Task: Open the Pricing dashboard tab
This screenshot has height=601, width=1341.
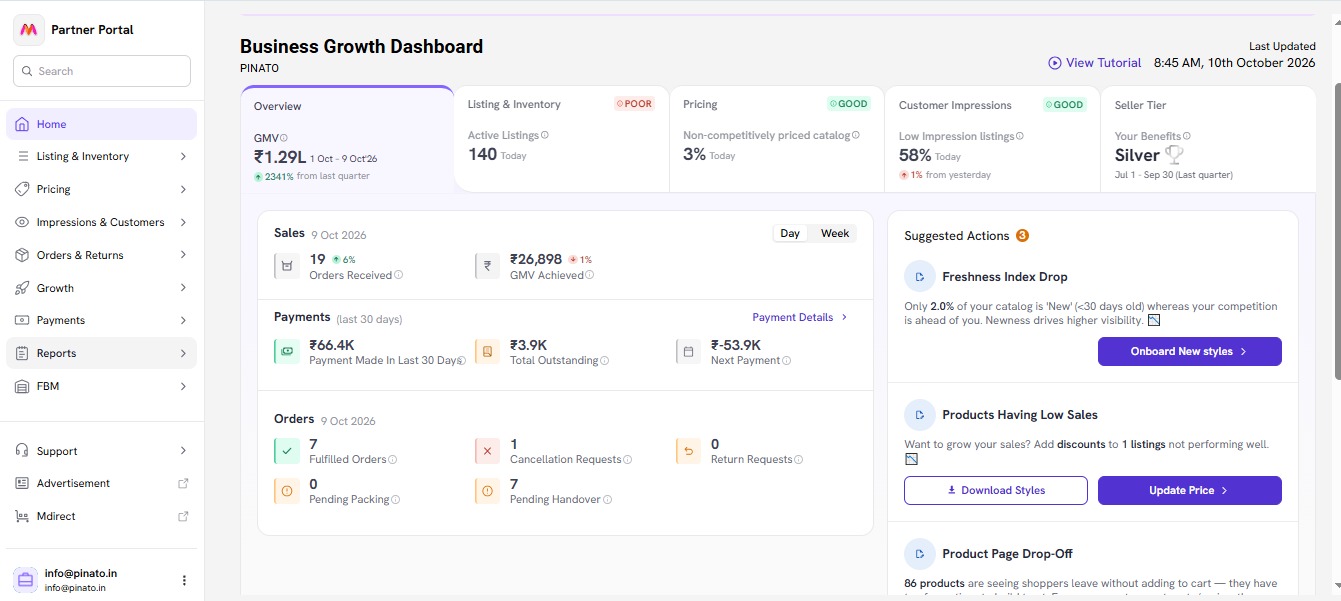Action: click(777, 139)
